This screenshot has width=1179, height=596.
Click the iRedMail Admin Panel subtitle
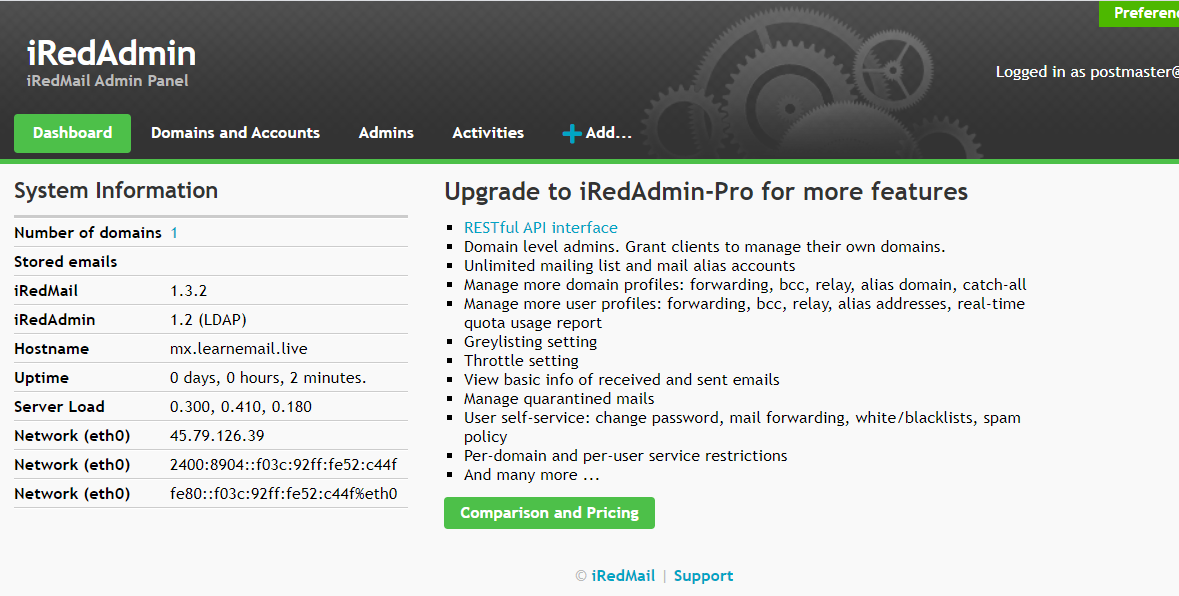point(107,81)
